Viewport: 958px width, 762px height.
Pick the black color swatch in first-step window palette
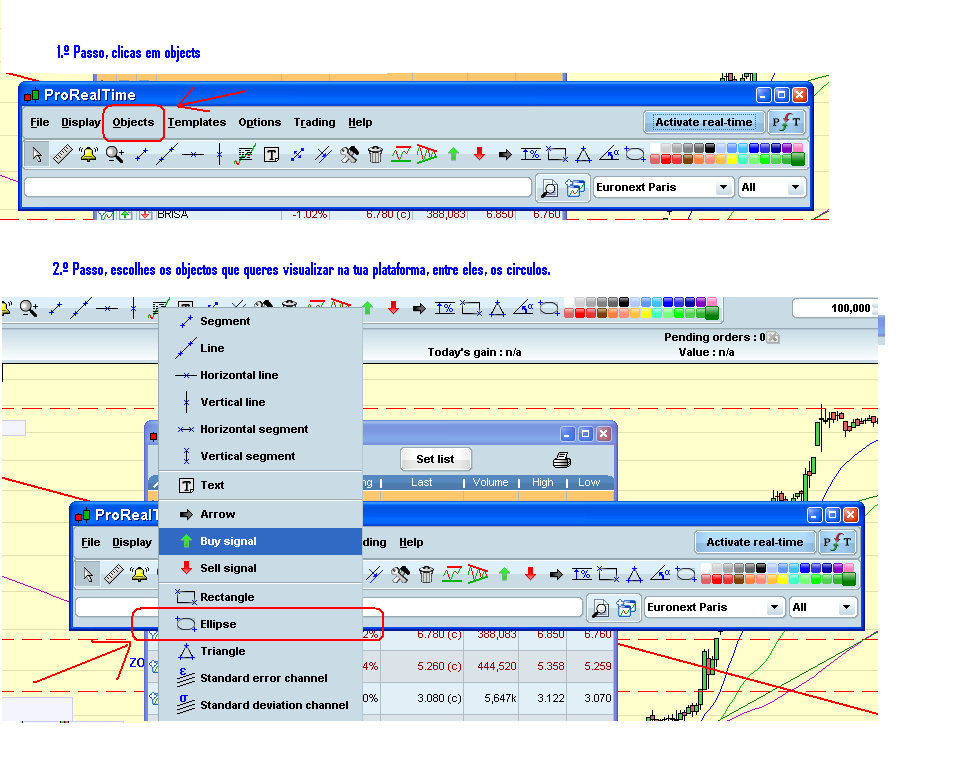tap(710, 148)
